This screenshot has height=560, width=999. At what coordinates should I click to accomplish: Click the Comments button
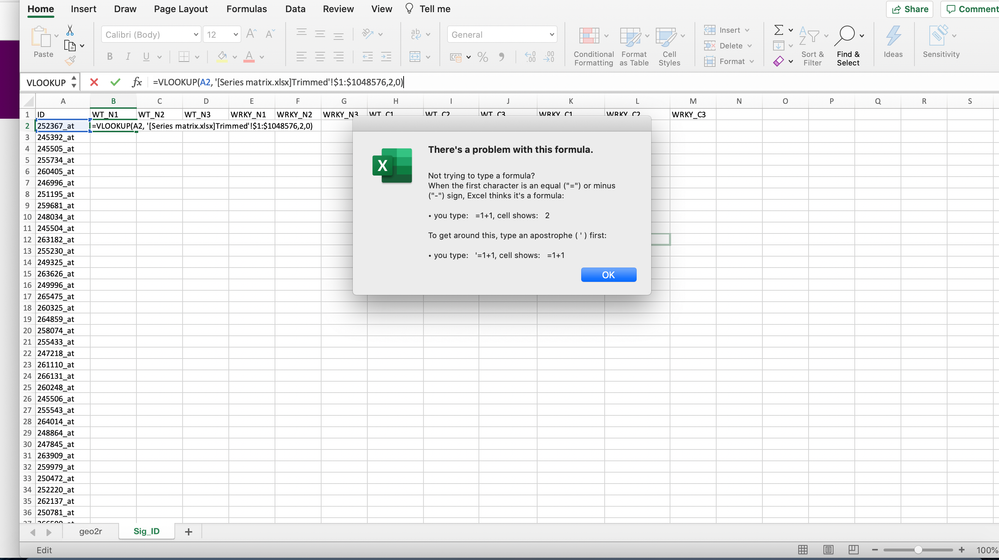(970, 9)
